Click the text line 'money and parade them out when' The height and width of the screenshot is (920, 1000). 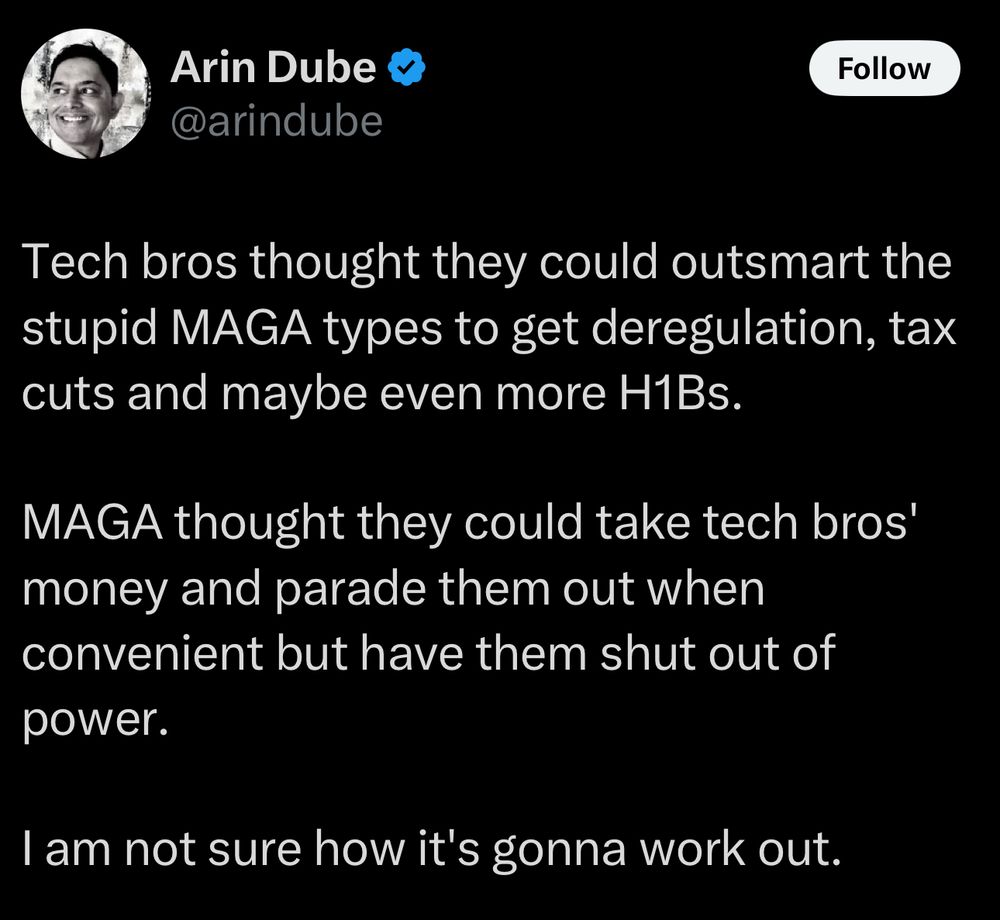[393, 589]
